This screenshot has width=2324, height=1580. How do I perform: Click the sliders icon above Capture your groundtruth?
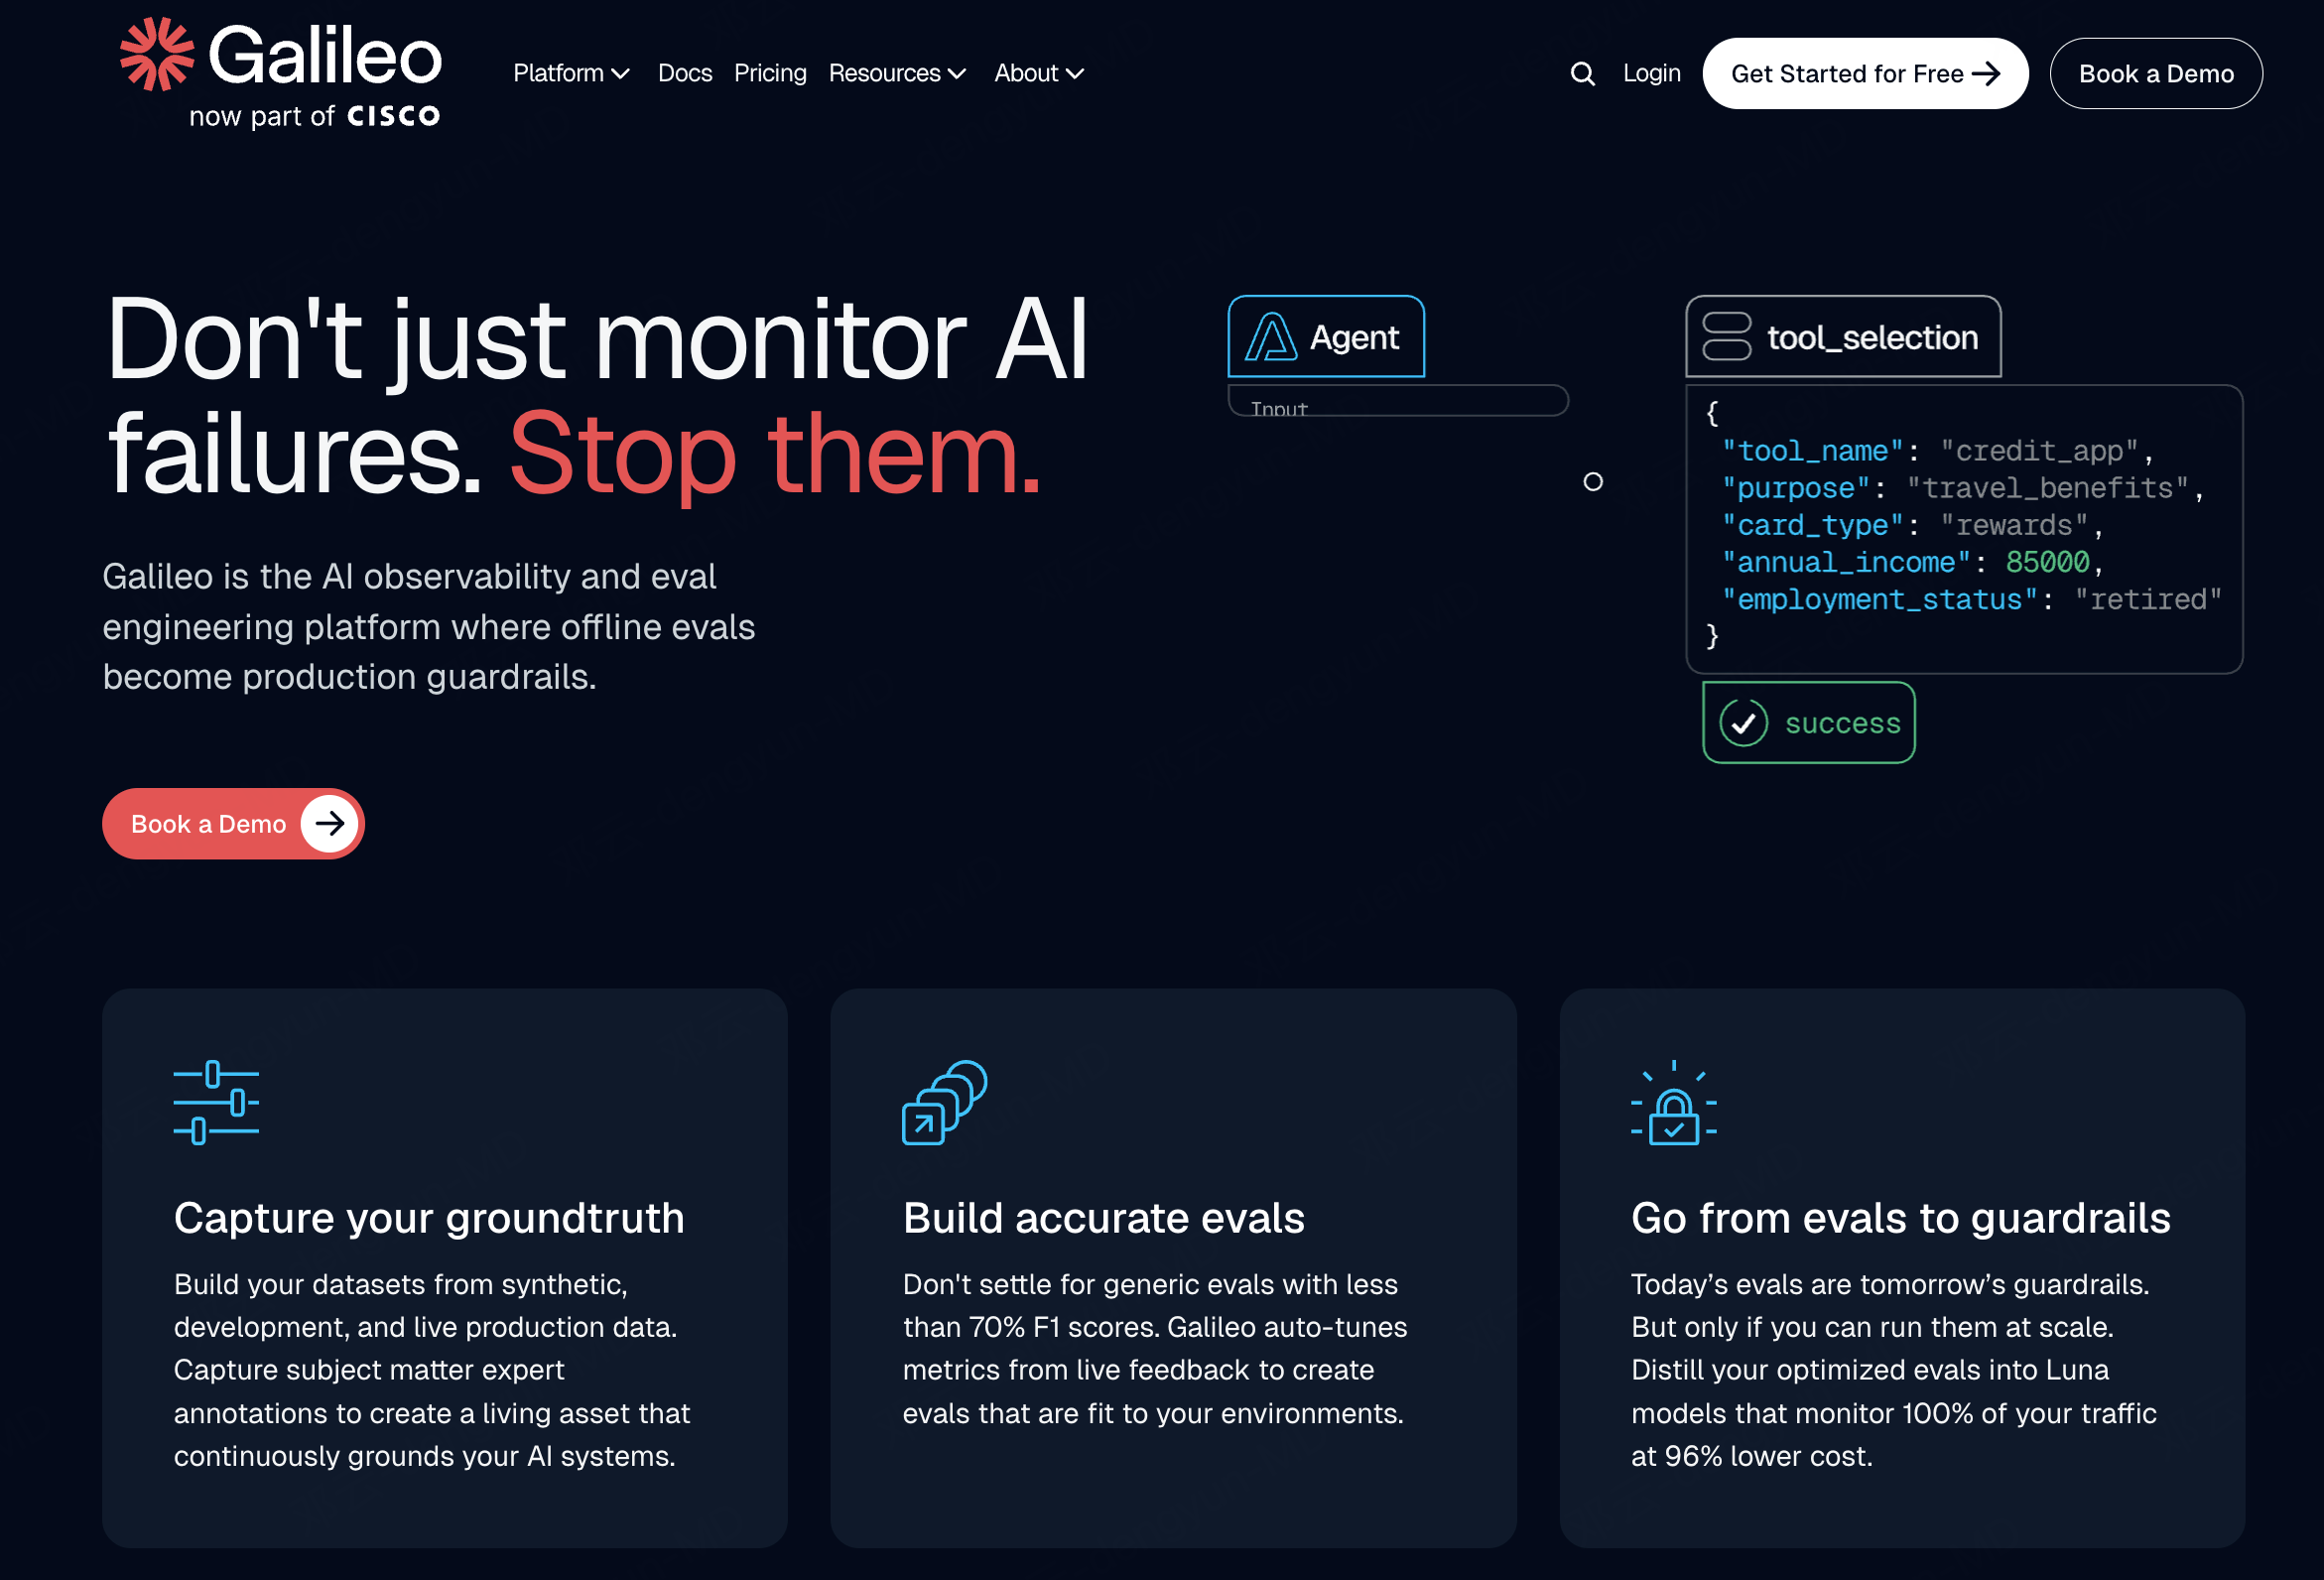point(216,1103)
